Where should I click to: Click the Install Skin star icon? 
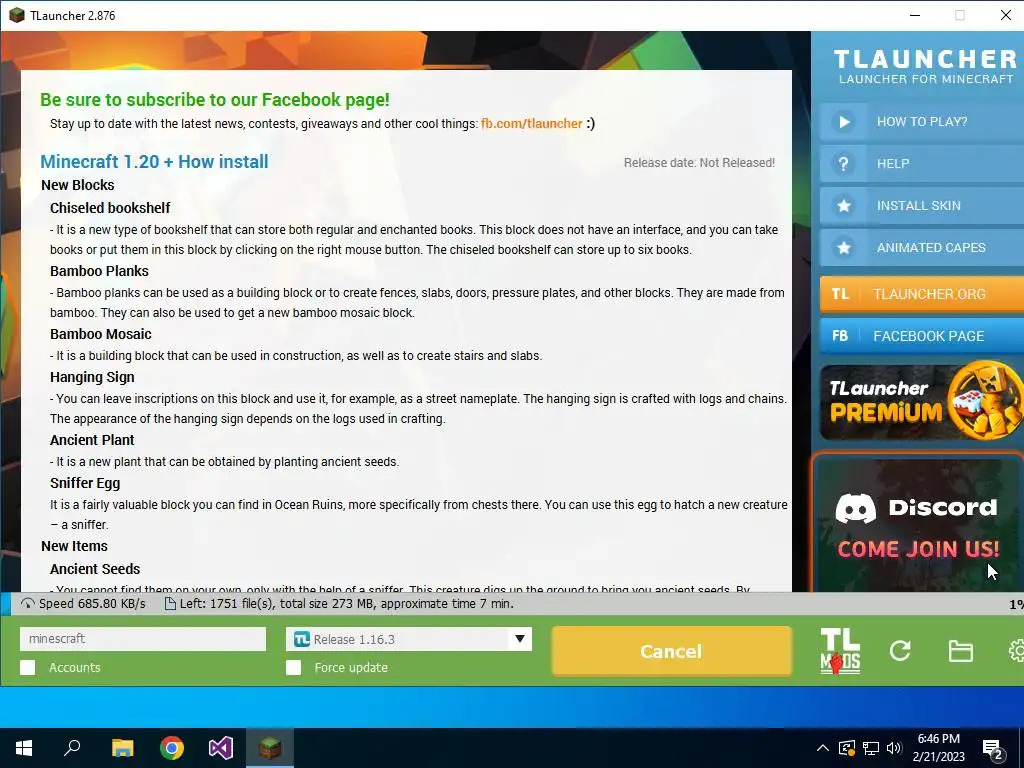(x=843, y=206)
